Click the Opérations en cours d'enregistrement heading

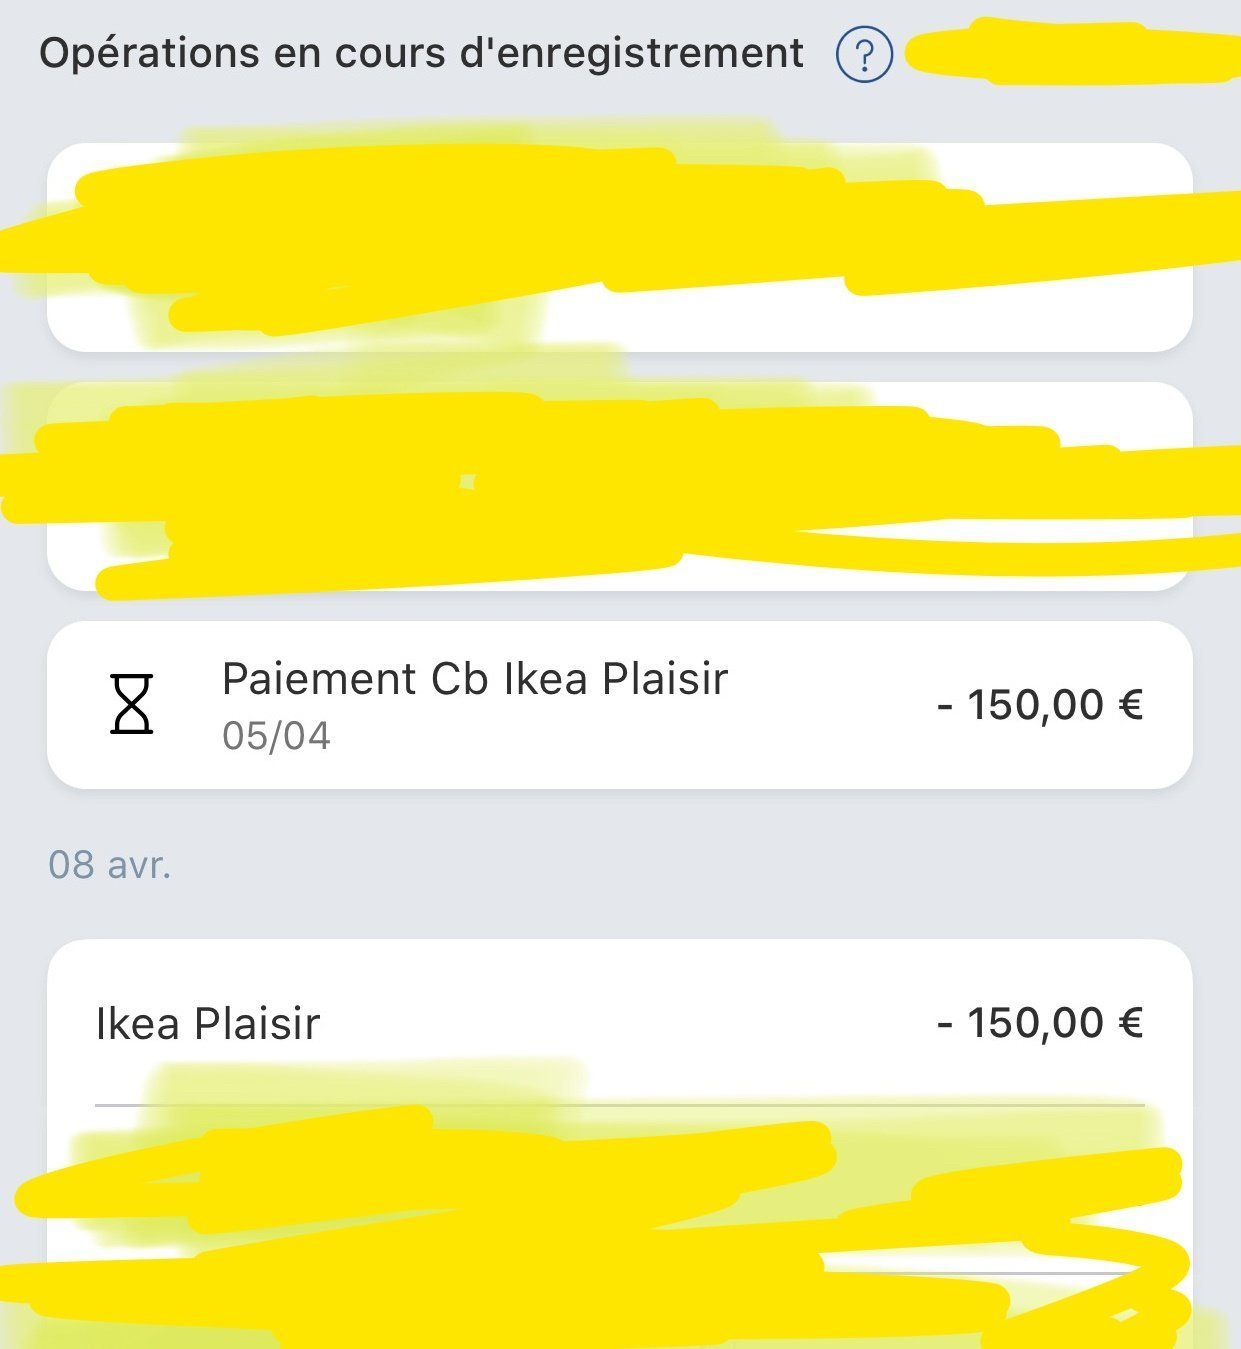421,53
